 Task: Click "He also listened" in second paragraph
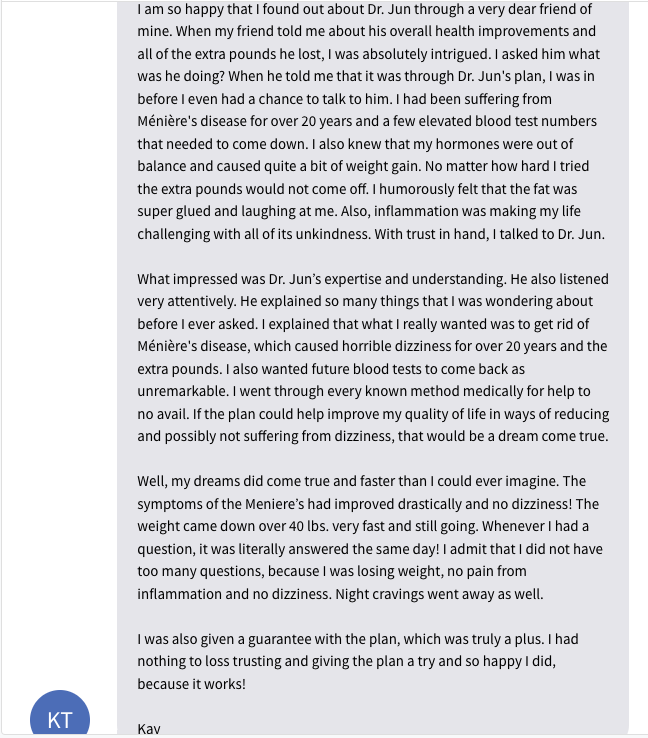(560, 279)
